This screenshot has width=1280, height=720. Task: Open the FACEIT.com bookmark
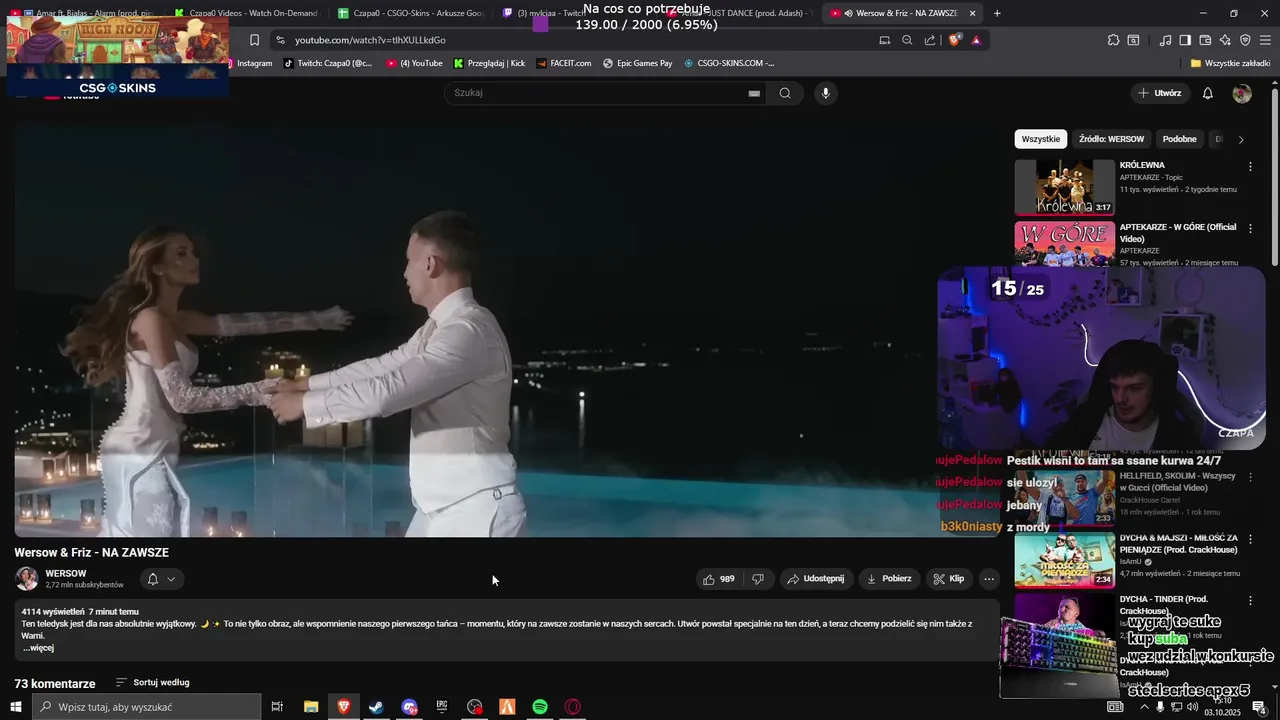[563, 63]
